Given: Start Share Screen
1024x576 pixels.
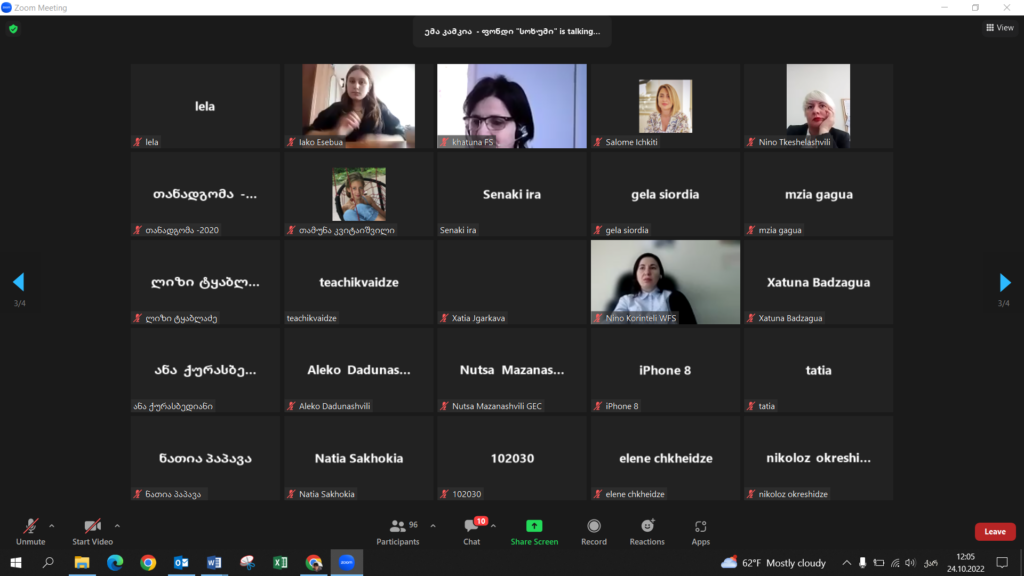Looking at the screenshot, I should [534, 530].
